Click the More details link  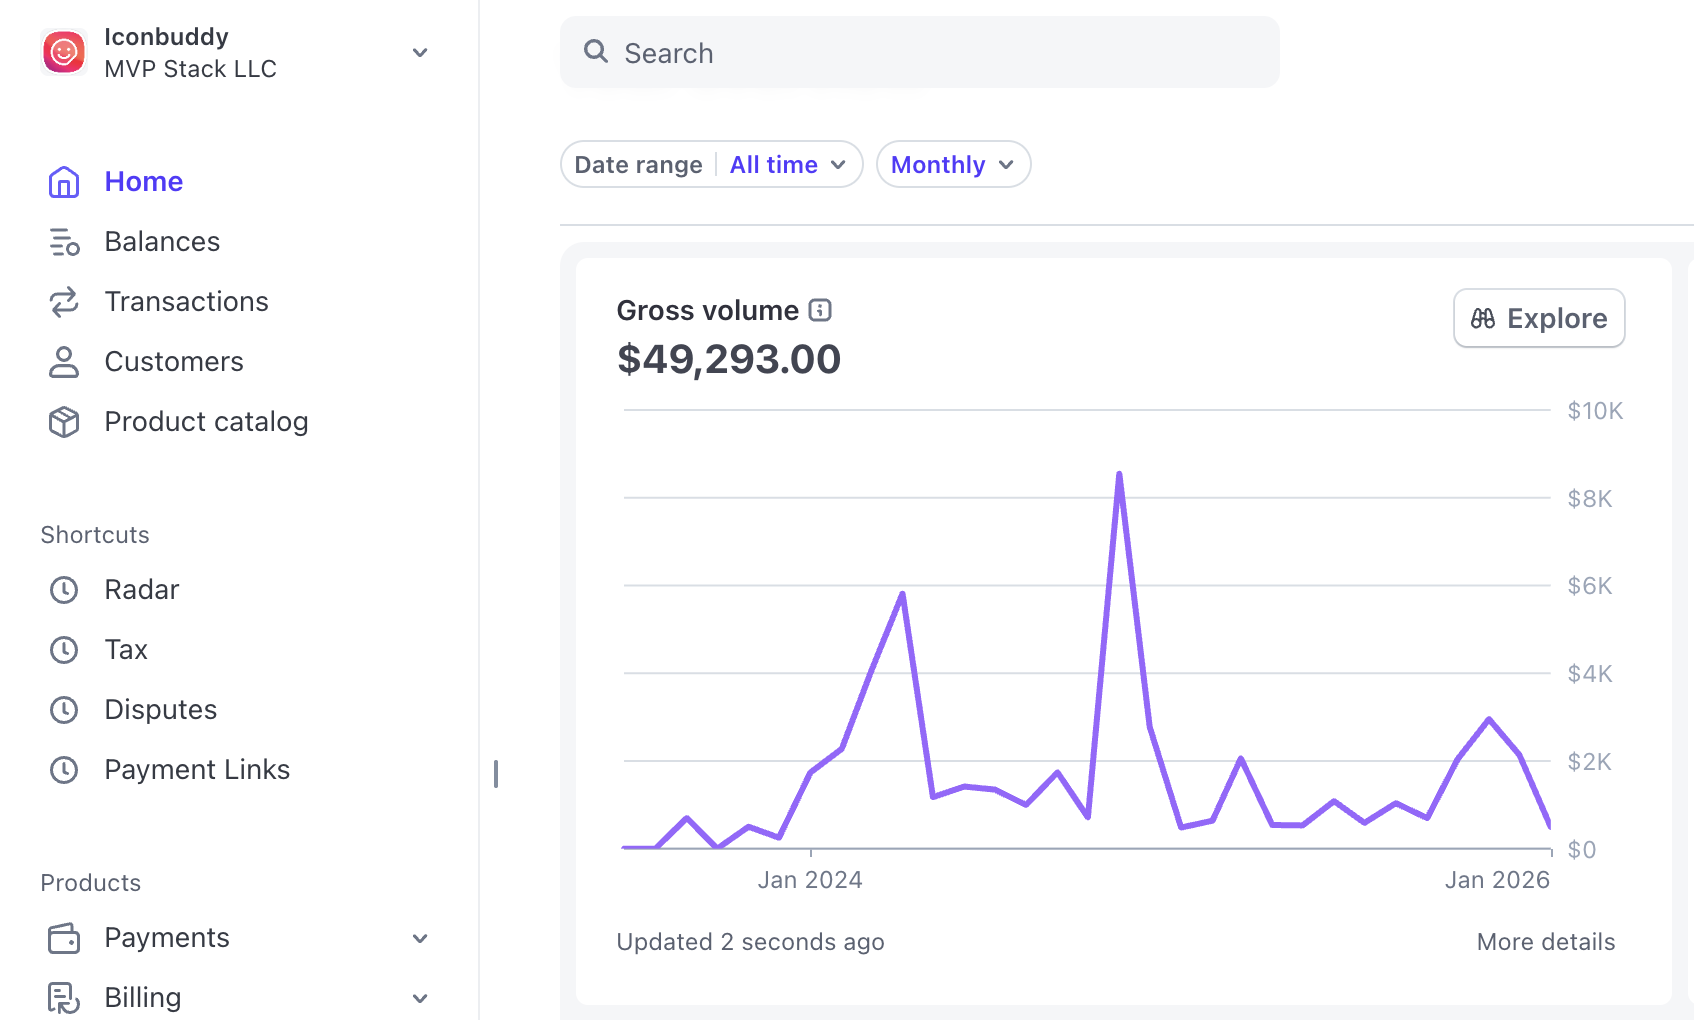pyautogui.click(x=1546, y=942)
